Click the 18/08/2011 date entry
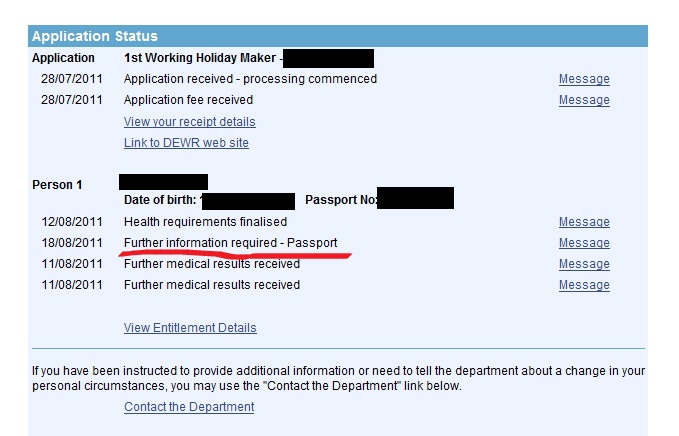 [72, 242]
